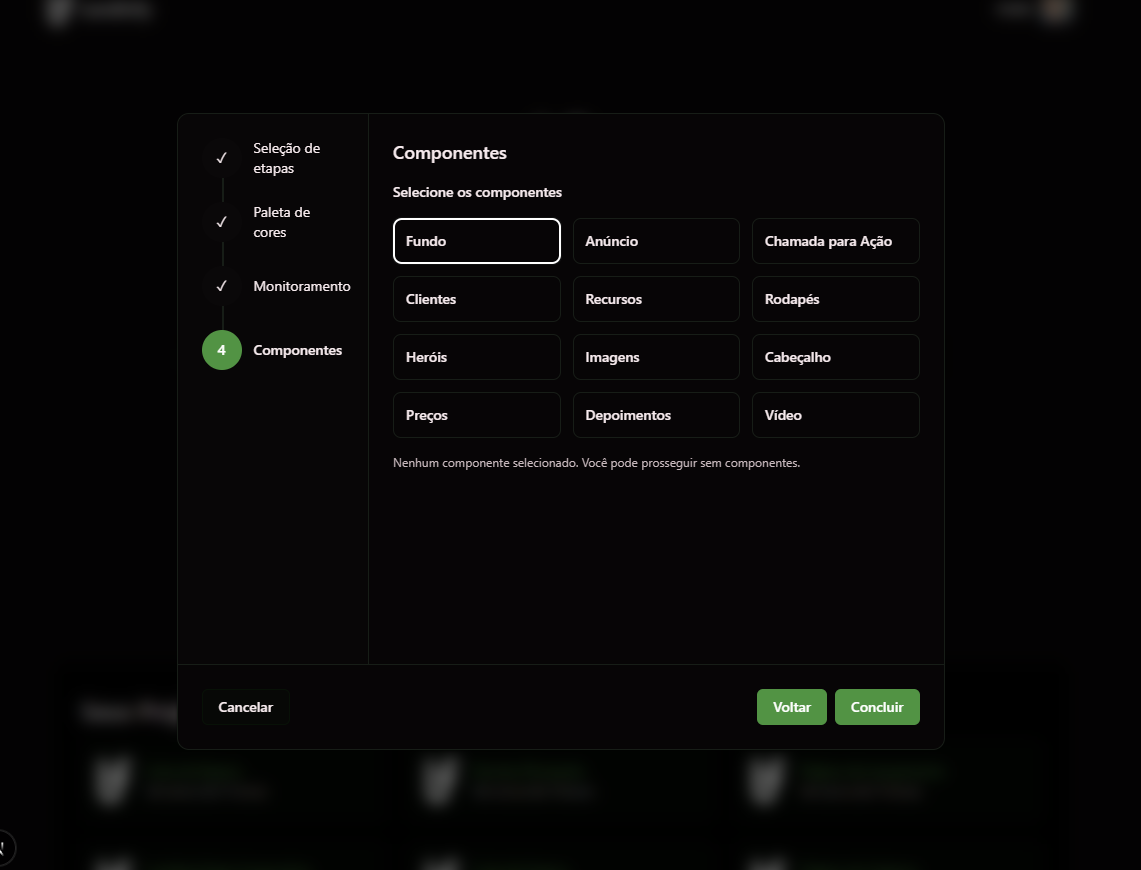Screen dimensions: 1141x870
Task: Choose the Clientes component
Action: [x=476, y=299]
